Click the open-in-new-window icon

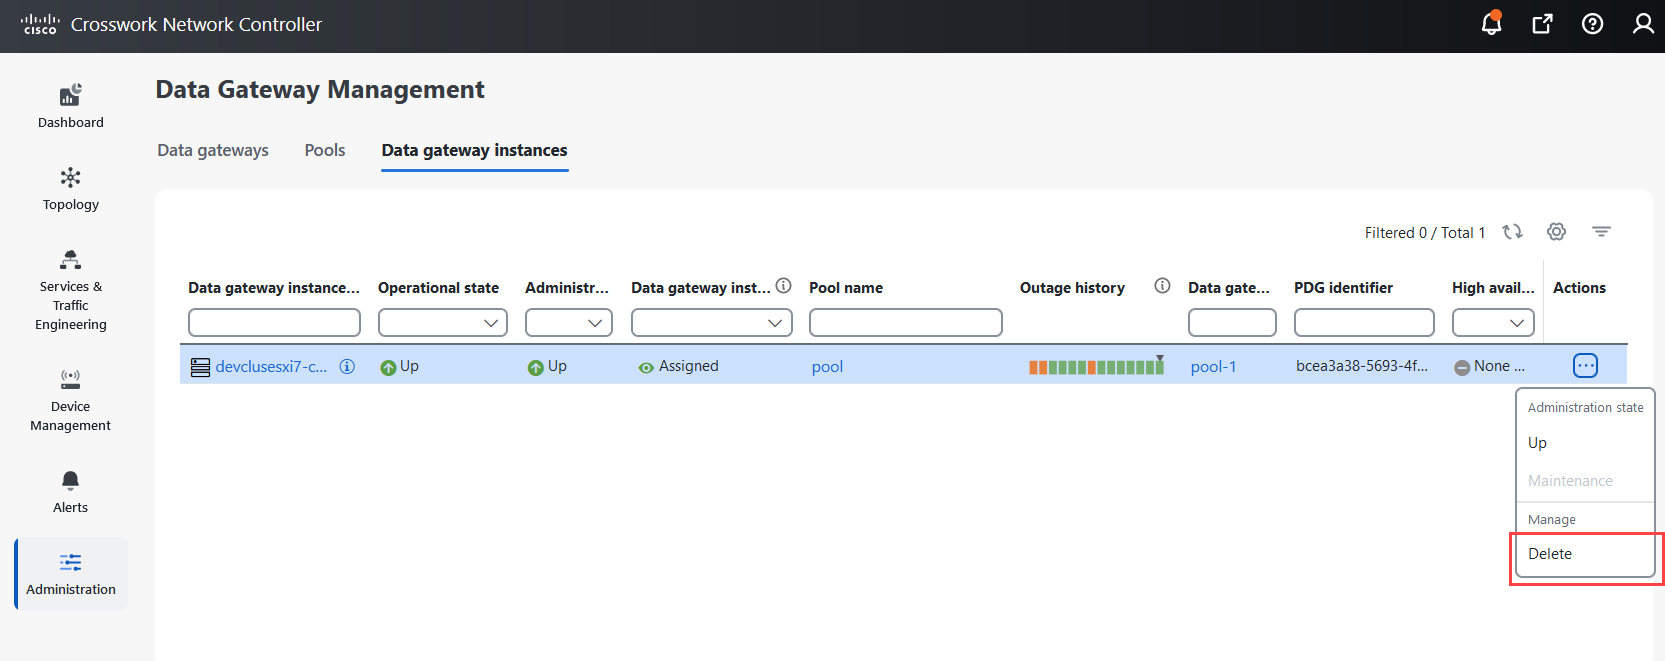coord(1542,23)
